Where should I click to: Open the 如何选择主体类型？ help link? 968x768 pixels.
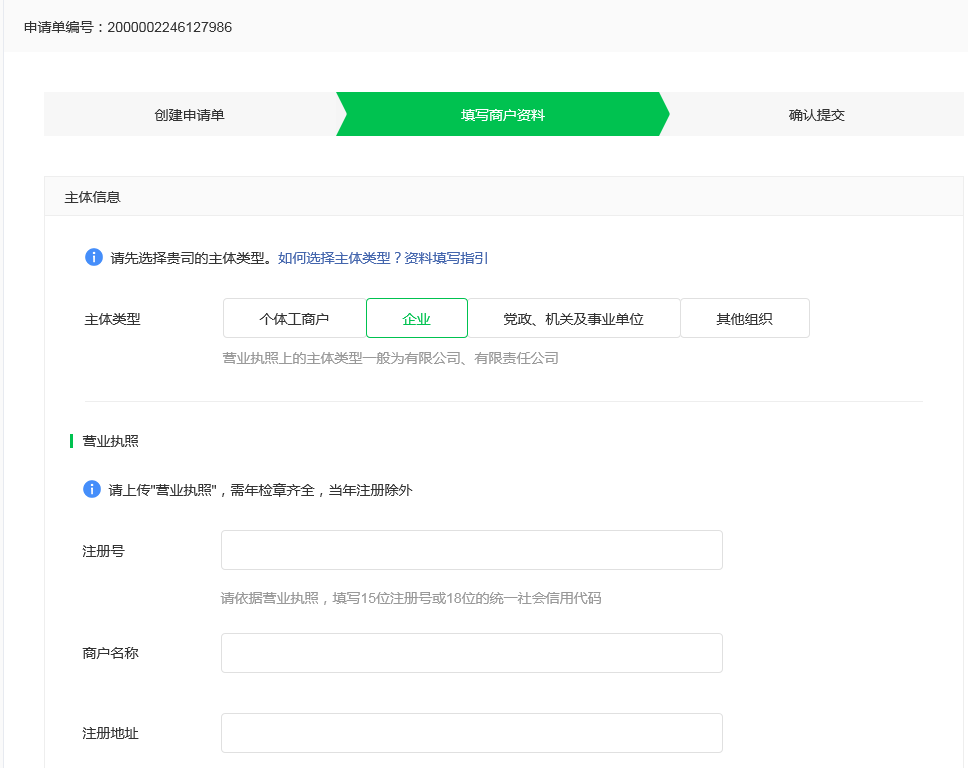point(339,258)
